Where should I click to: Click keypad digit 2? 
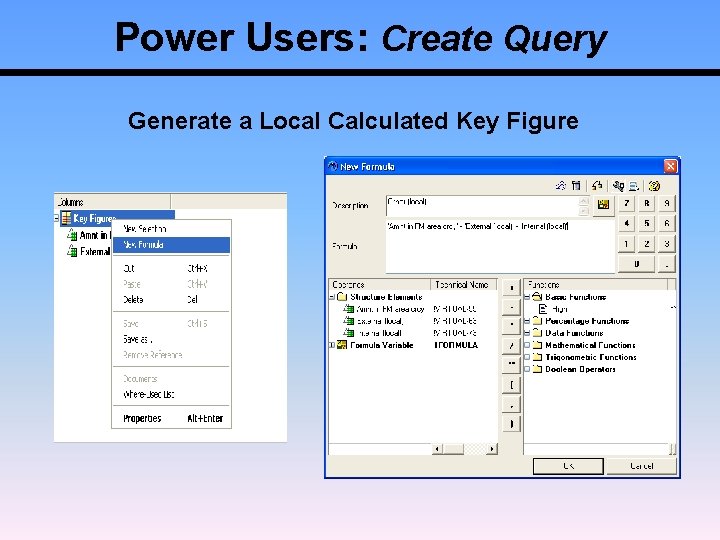tap(647, 244)
